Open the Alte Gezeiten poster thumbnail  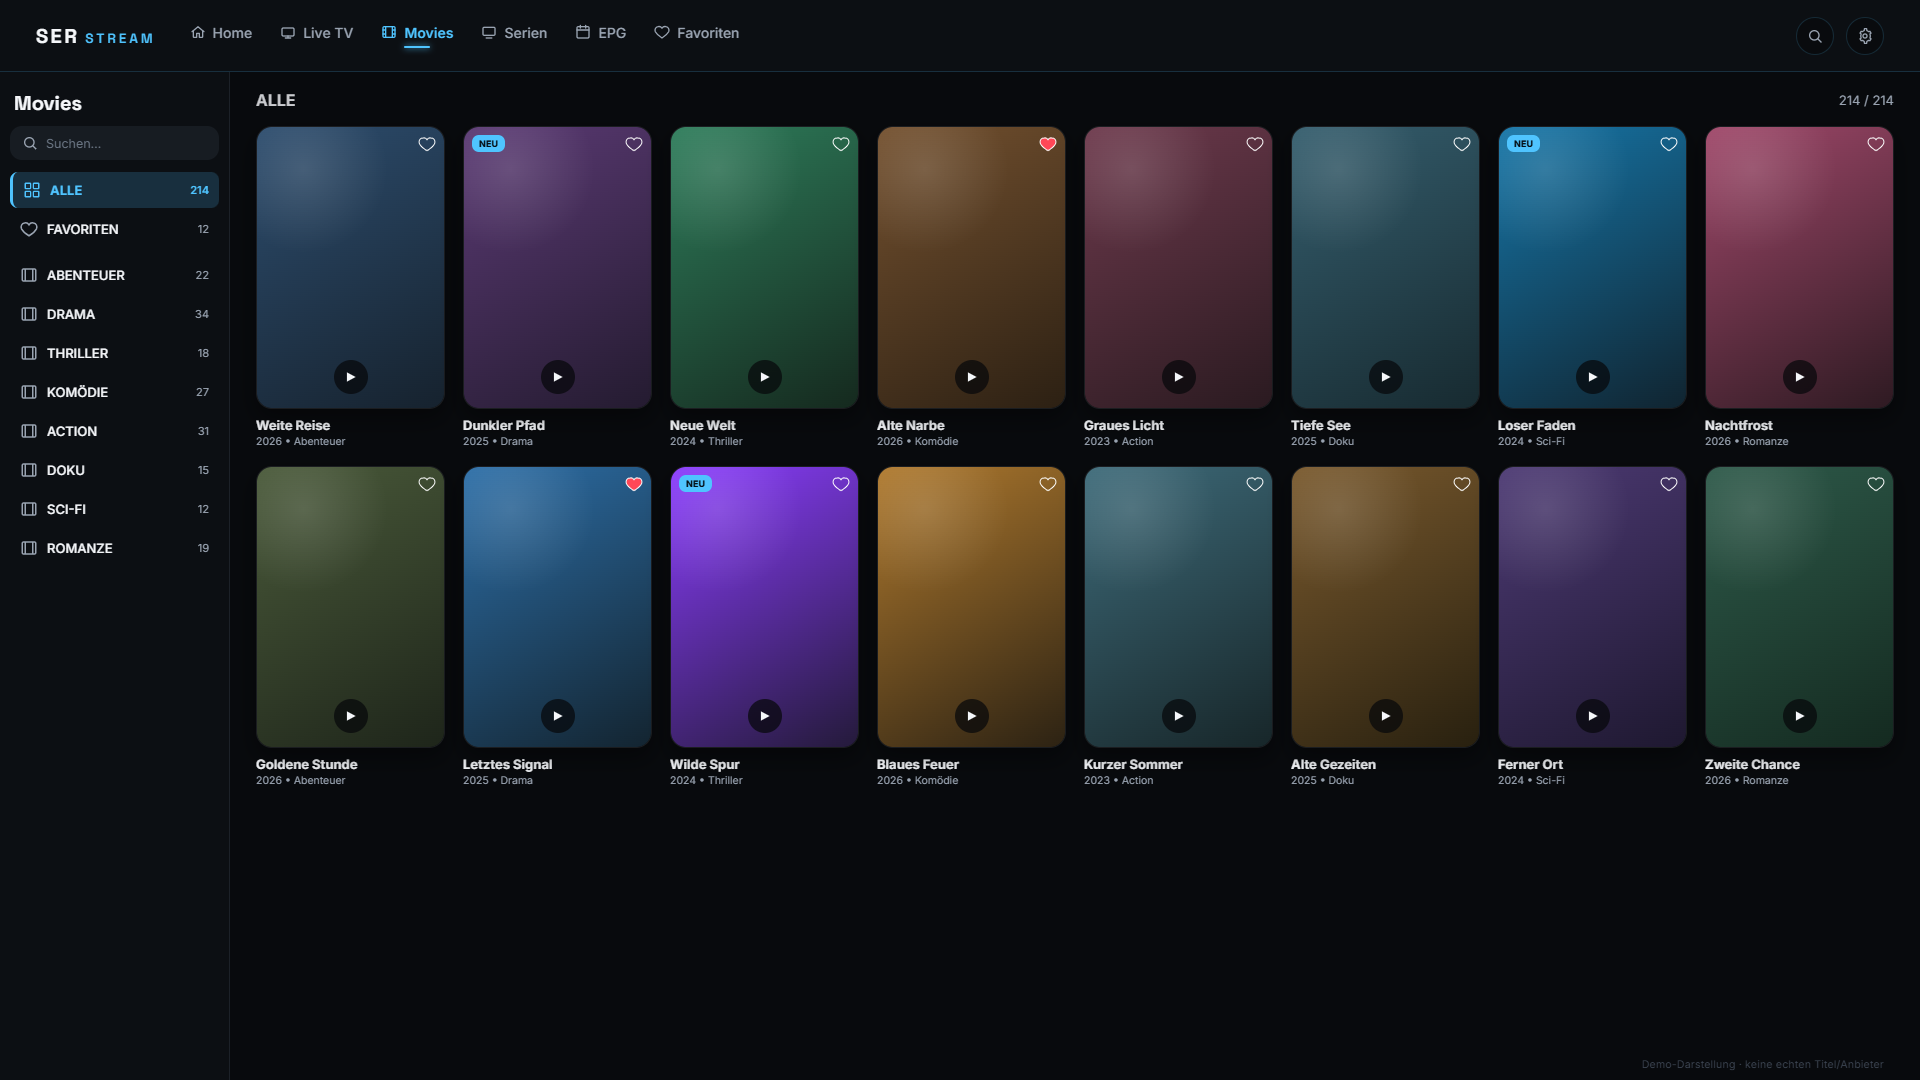coord(1385,606)
